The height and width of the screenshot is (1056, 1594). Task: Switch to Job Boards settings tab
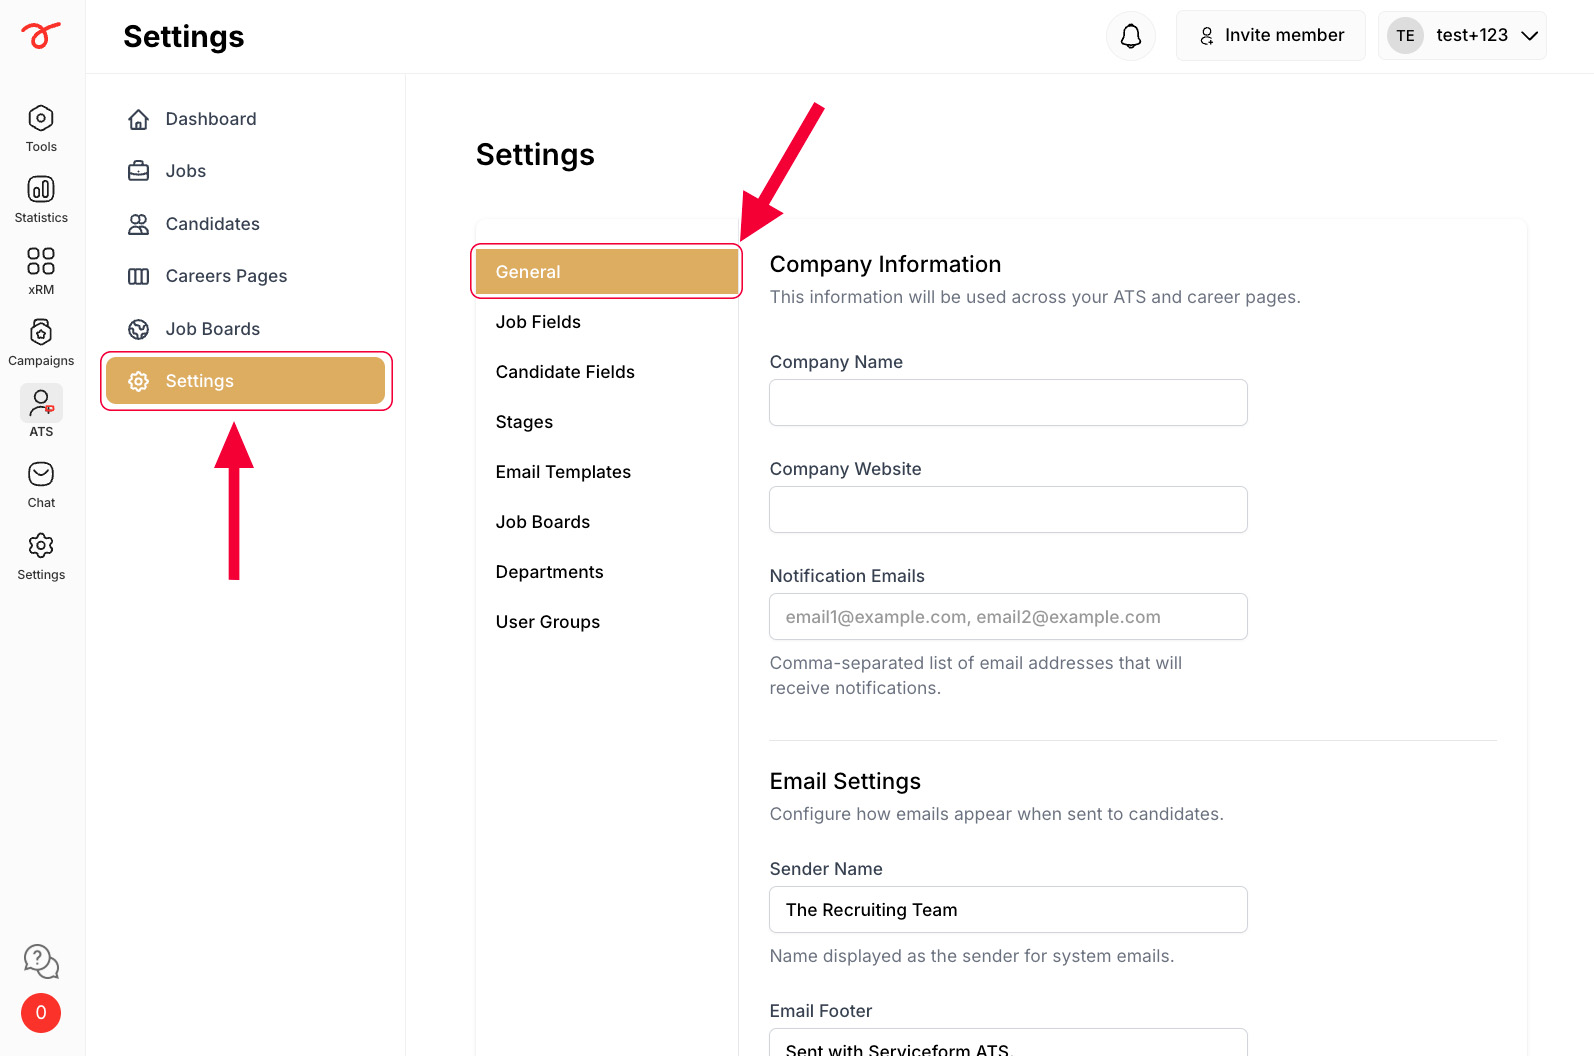point(607,522)
